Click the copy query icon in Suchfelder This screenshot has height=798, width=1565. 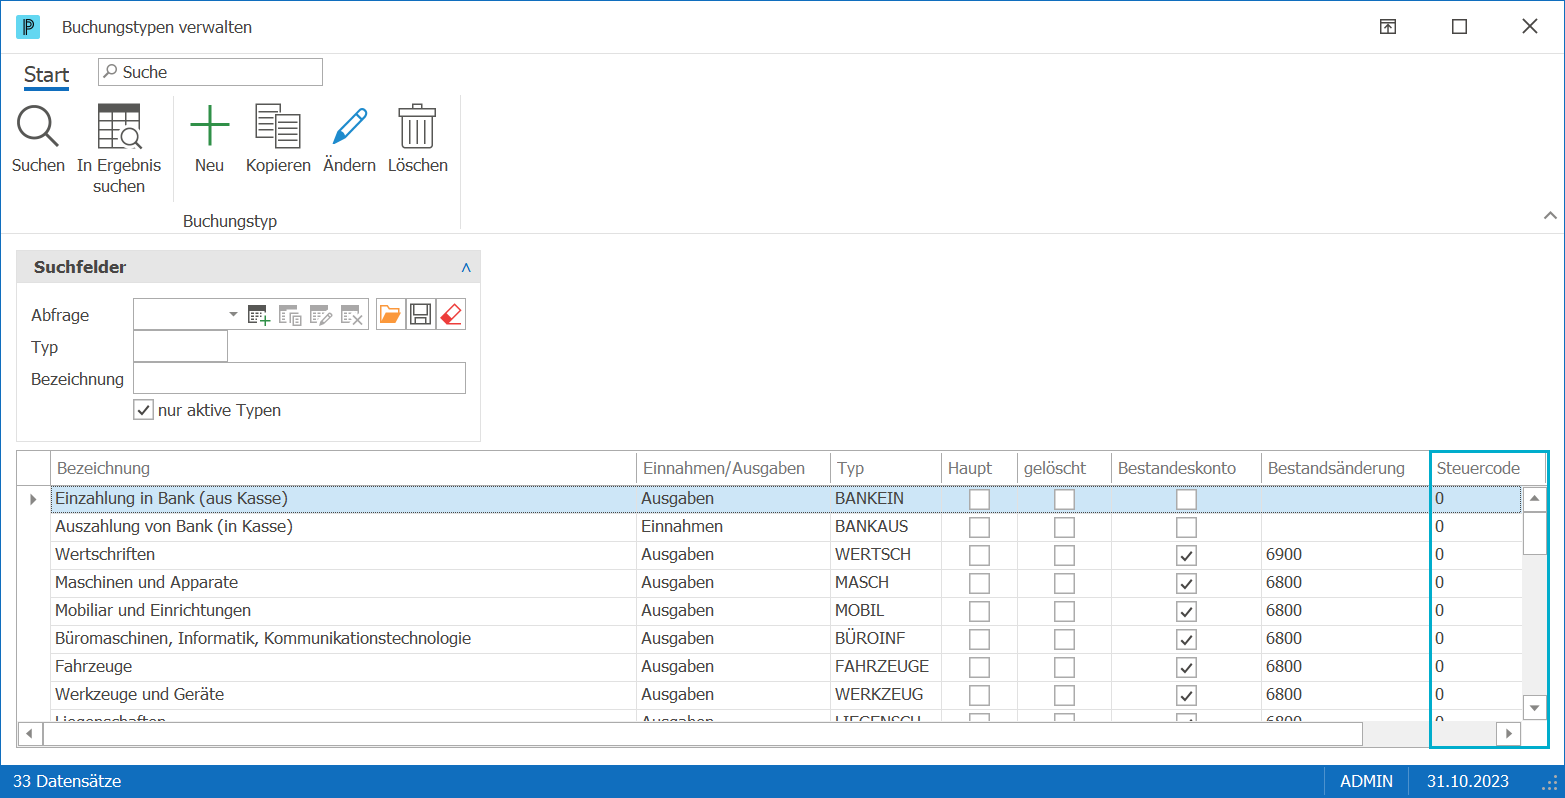[x=290, y=315]
